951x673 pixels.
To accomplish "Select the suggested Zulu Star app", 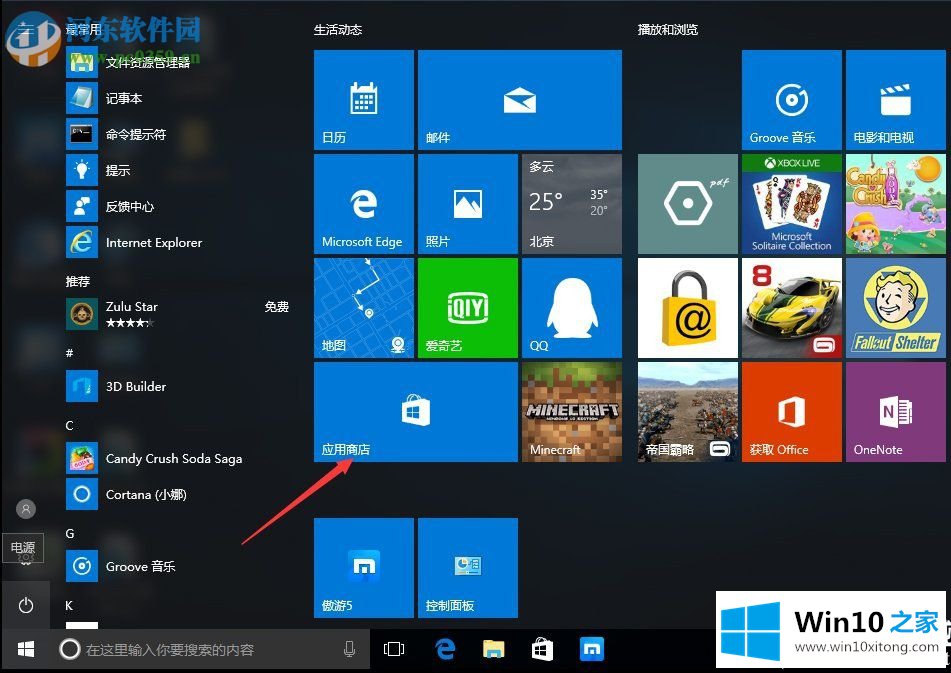I will (179, 314).
